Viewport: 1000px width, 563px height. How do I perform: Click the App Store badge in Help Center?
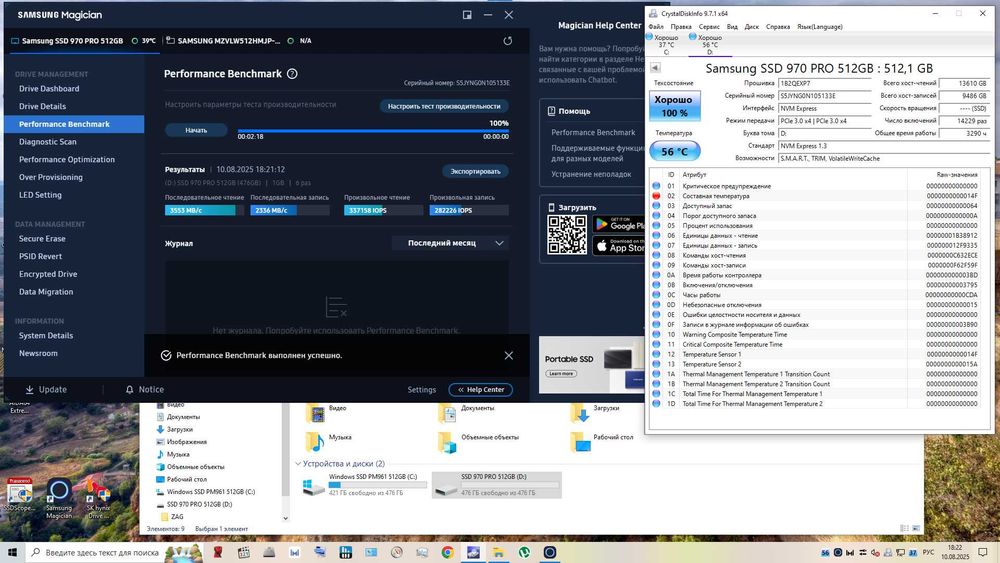click(618, 245)
